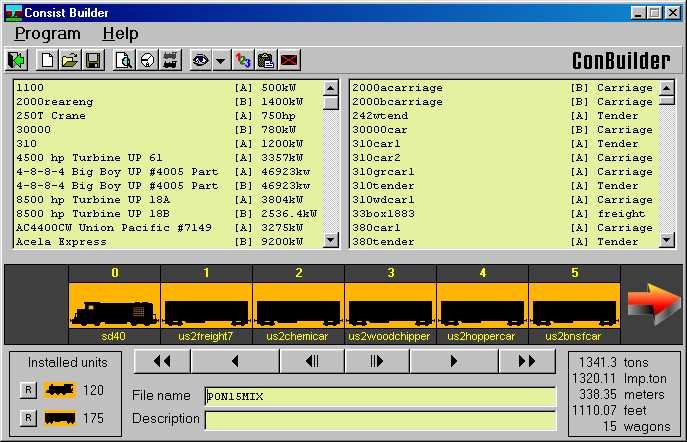
Task: Select wagon '380tender'
Action: 503,242
